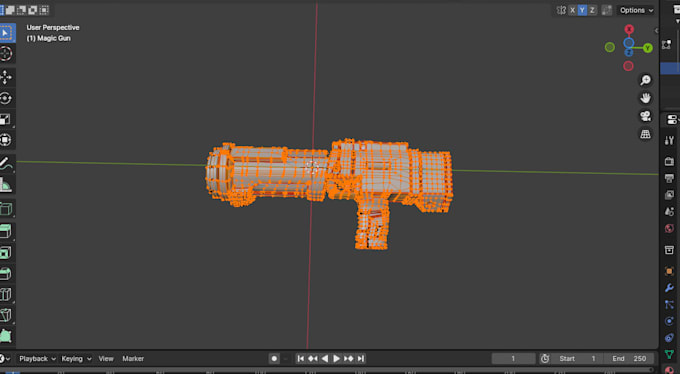Viewport: 680px width, 374px height.
Task: Open the Object Data mesh tab
Action: coord(669,354)
